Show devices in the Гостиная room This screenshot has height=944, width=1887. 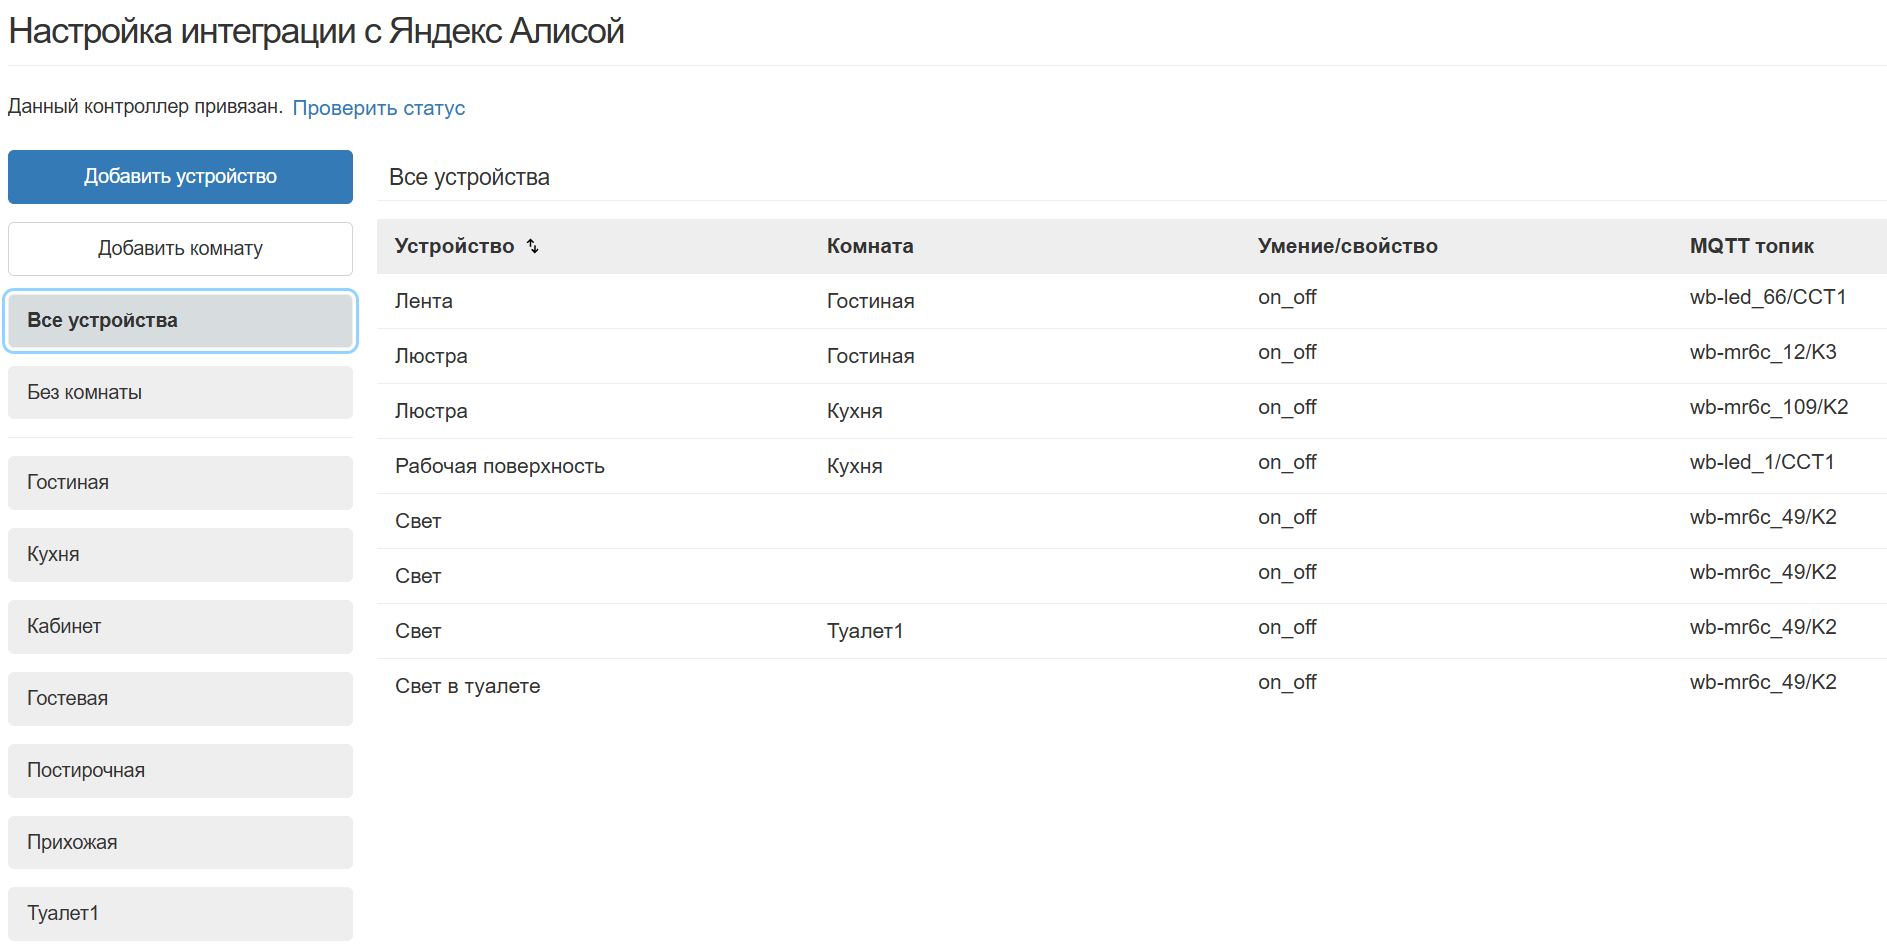point(180,483)
